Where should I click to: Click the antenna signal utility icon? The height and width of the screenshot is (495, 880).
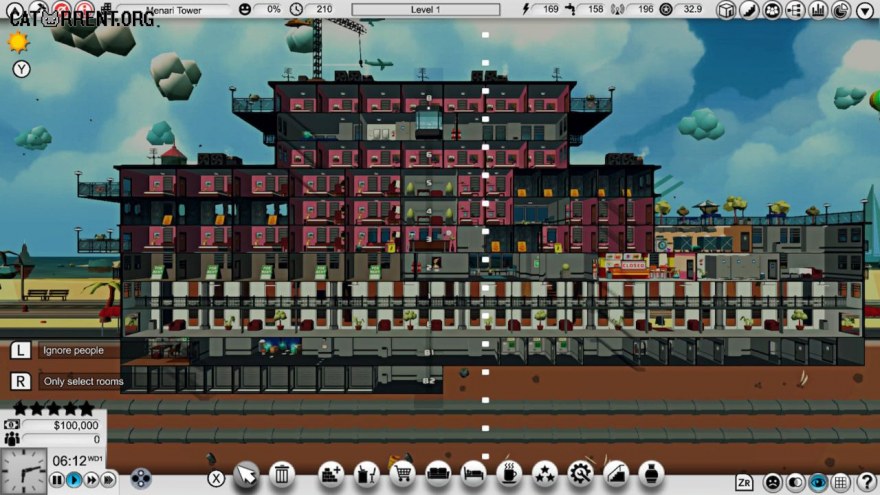click(617, 9)
